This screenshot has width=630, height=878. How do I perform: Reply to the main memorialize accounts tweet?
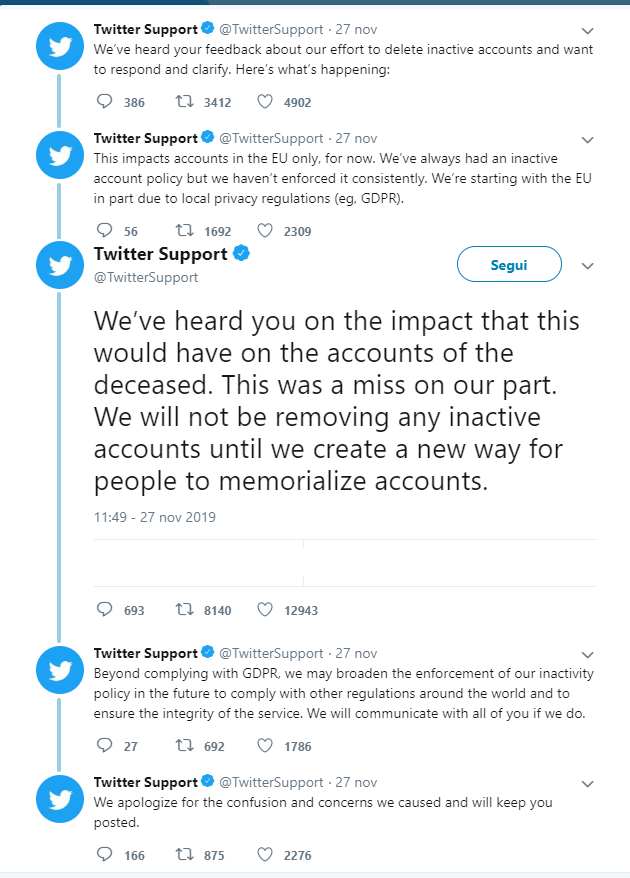pyautogui.click(x=105, y=609)
